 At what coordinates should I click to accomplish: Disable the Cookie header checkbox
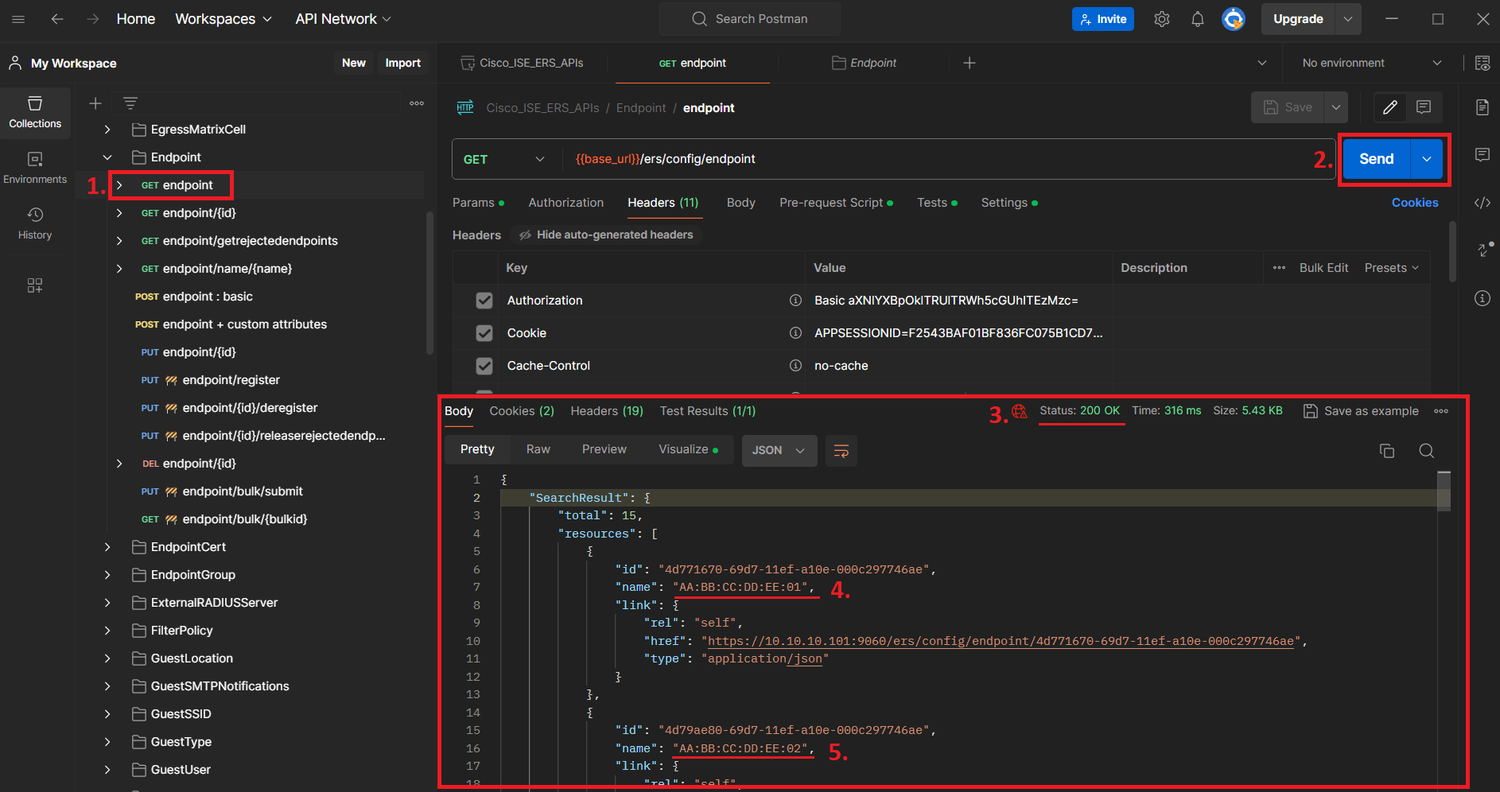[484, 332]
